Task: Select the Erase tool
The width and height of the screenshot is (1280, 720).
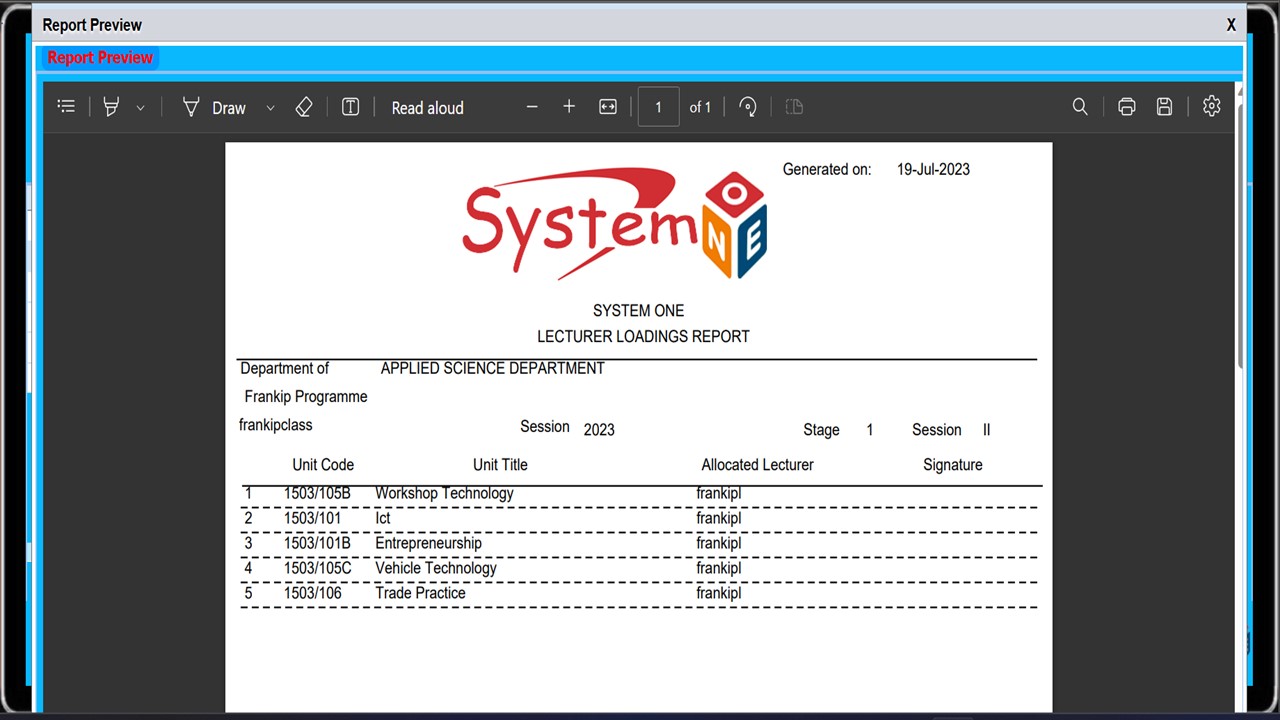Action: point(304,107)
